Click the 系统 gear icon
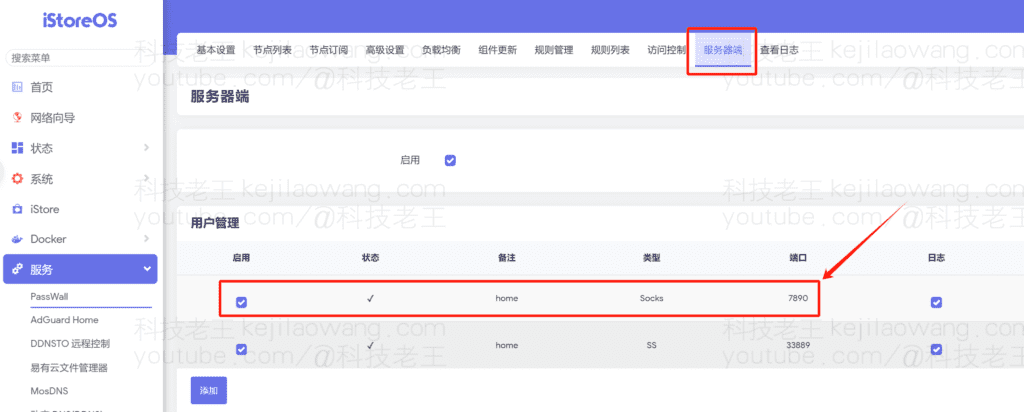Viewport: 1024px width, 412px height. [17, 179]
